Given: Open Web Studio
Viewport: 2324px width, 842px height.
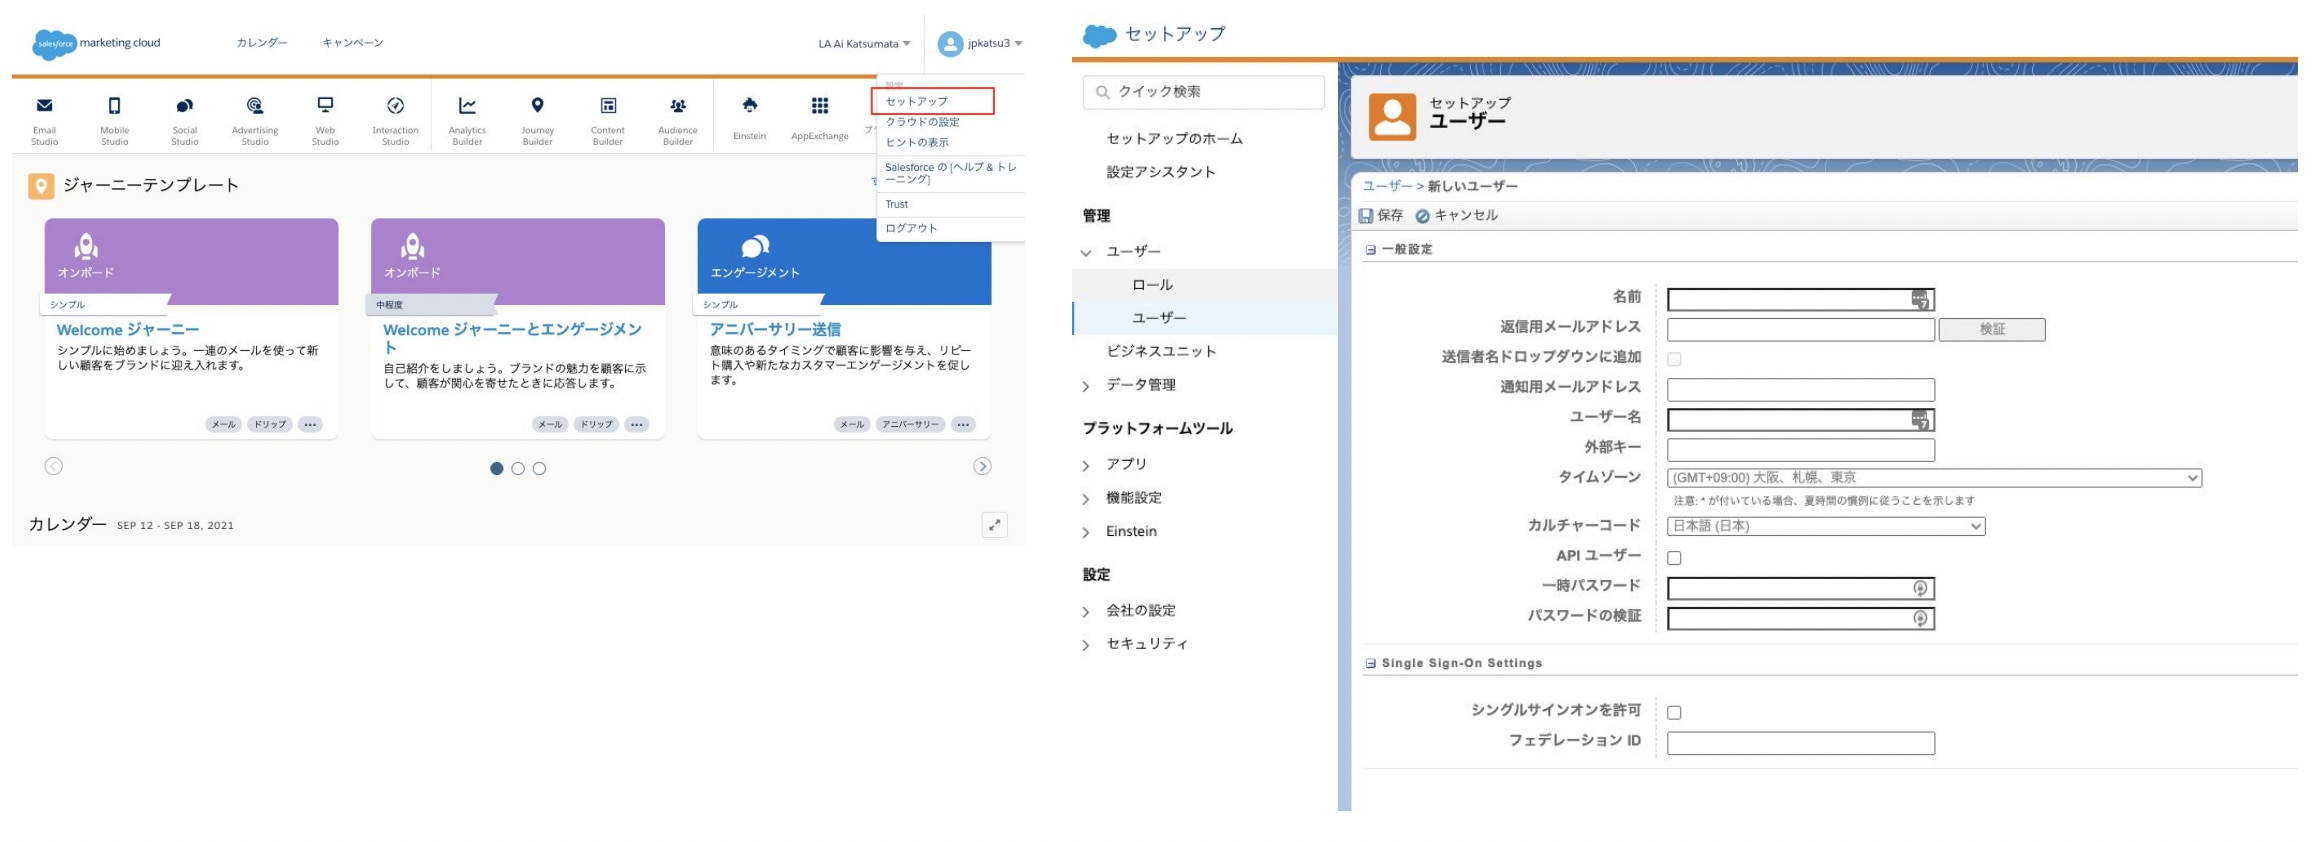Looking at the screenshot, I should (325, 120).
